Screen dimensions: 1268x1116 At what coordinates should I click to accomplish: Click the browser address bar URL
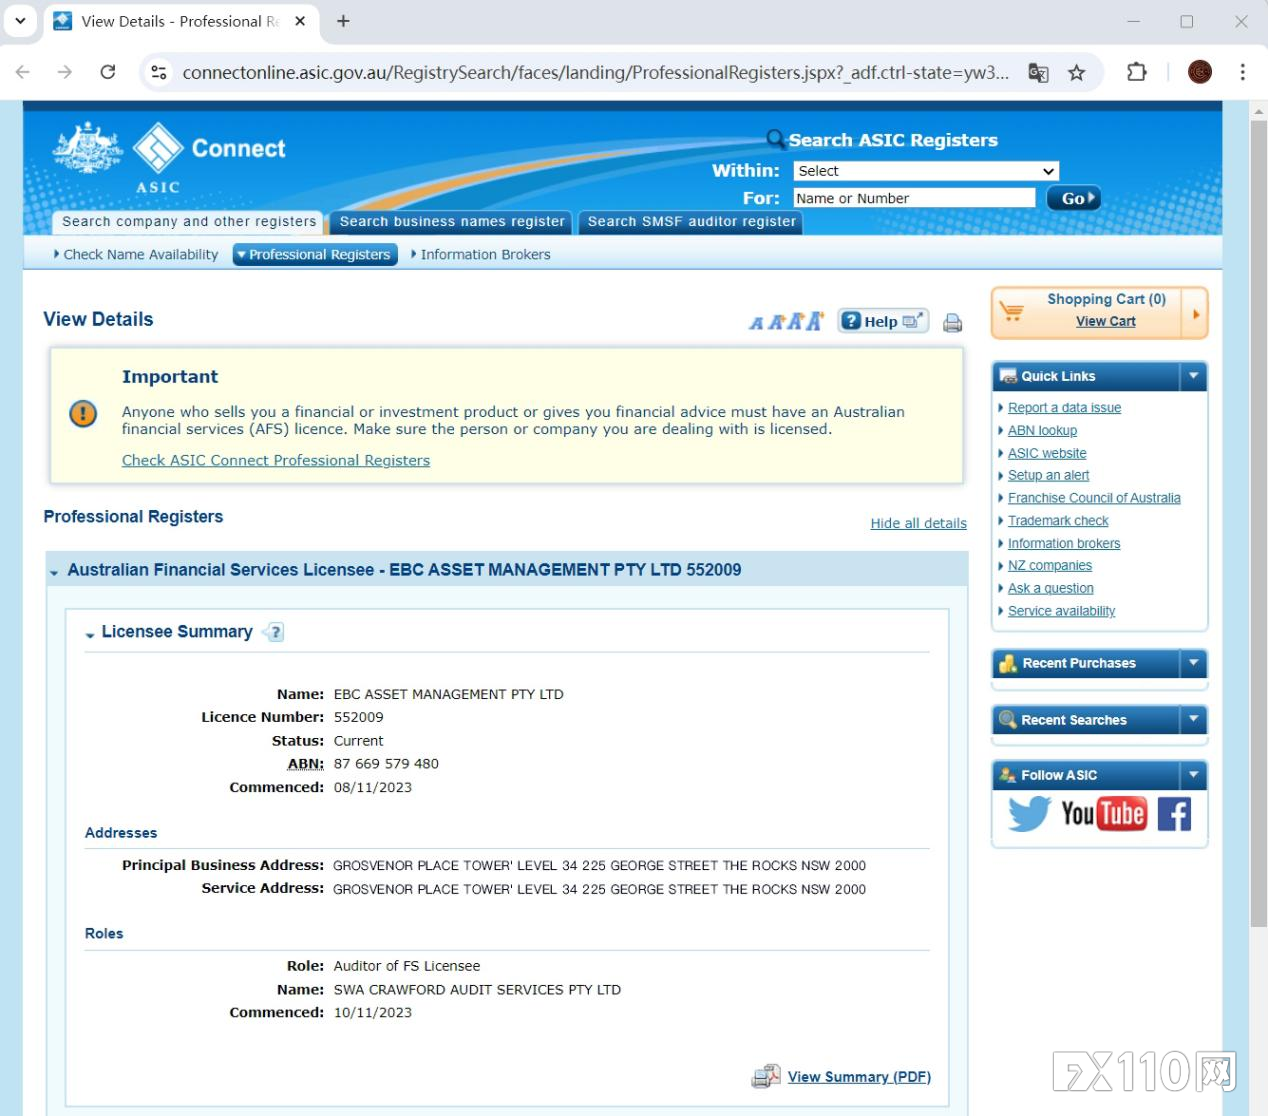coord(595,72)
